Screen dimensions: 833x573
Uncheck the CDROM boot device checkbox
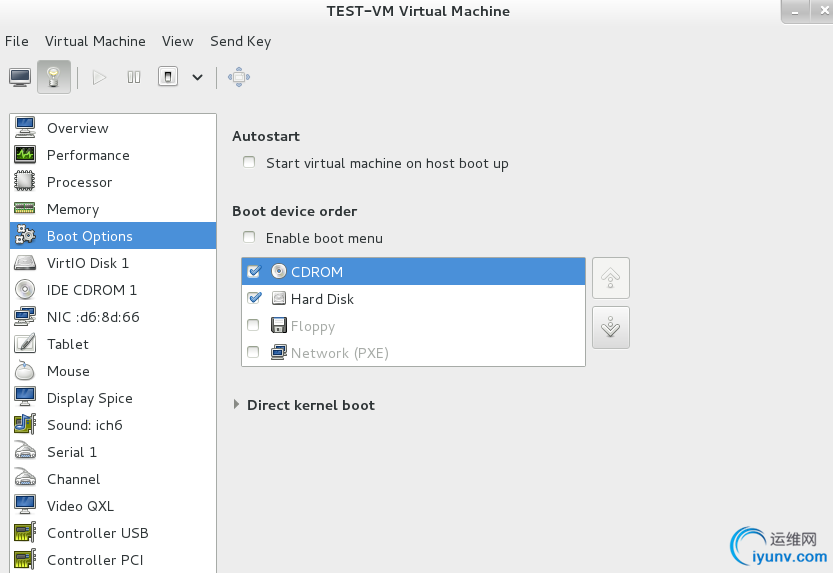pyautogui.click(x=254, y=271)
